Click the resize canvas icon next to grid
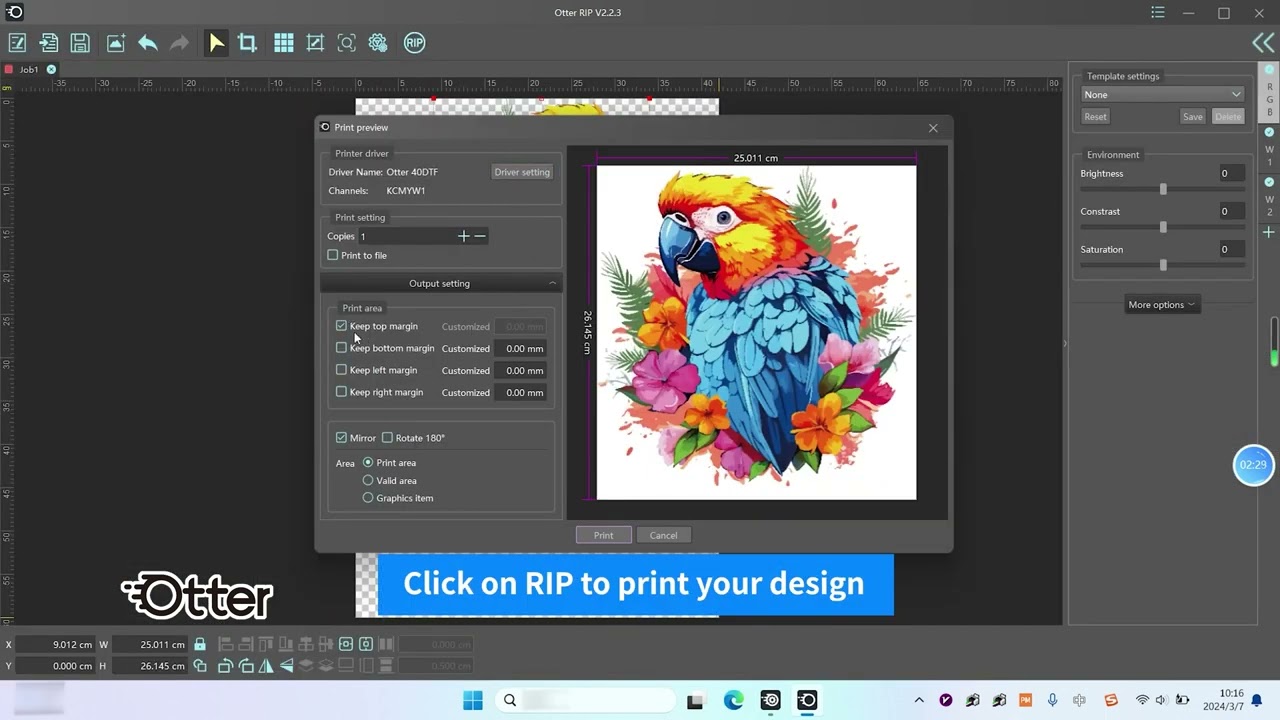1280x720 pixels. coord(315,43)
